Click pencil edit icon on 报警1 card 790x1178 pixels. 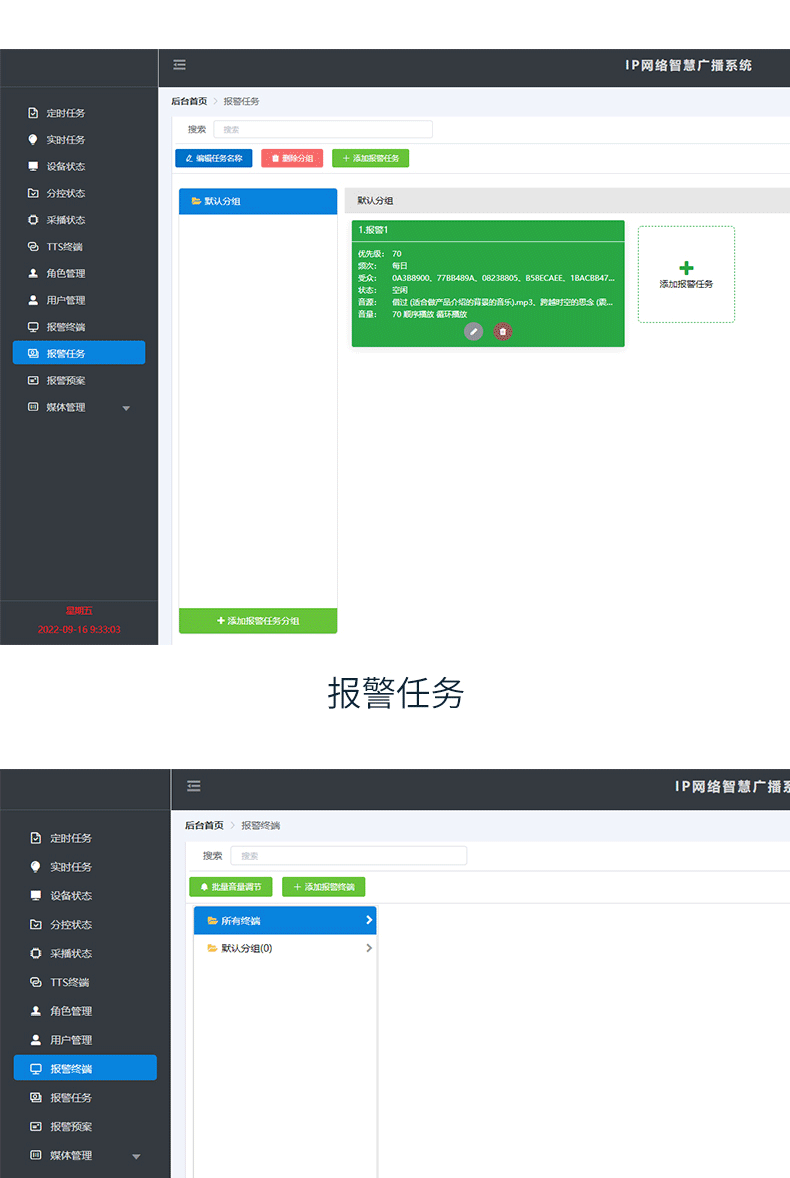coord(473,331)
